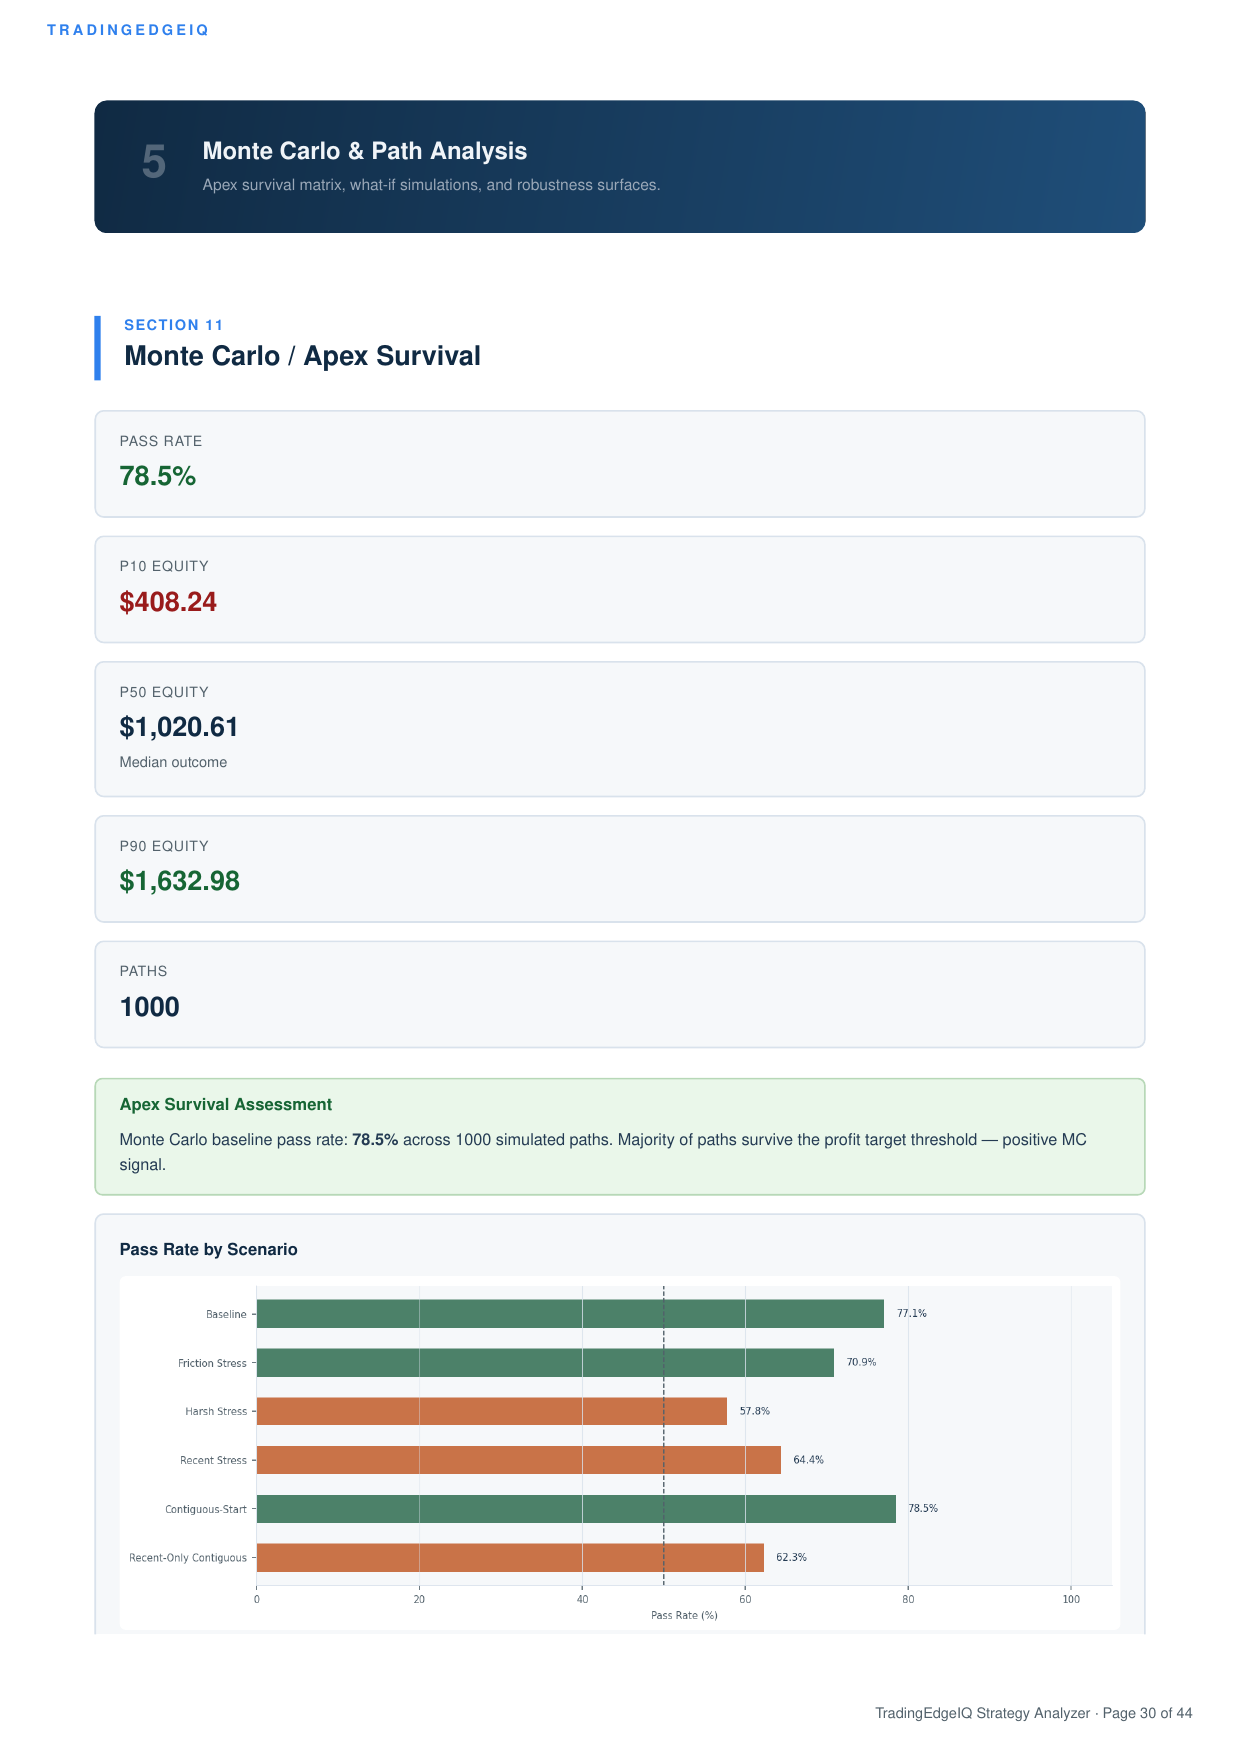Click the 64.4% bar value label

point(809,1460)
